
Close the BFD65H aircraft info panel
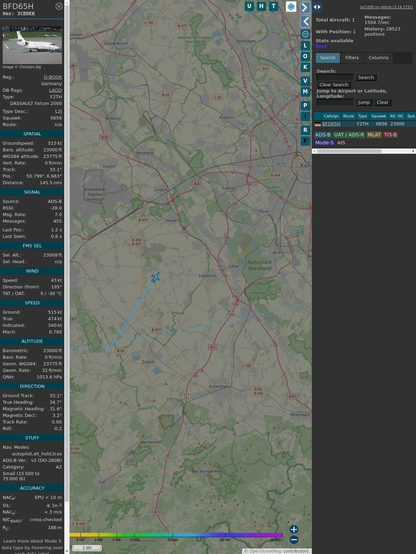pos(59,6)
